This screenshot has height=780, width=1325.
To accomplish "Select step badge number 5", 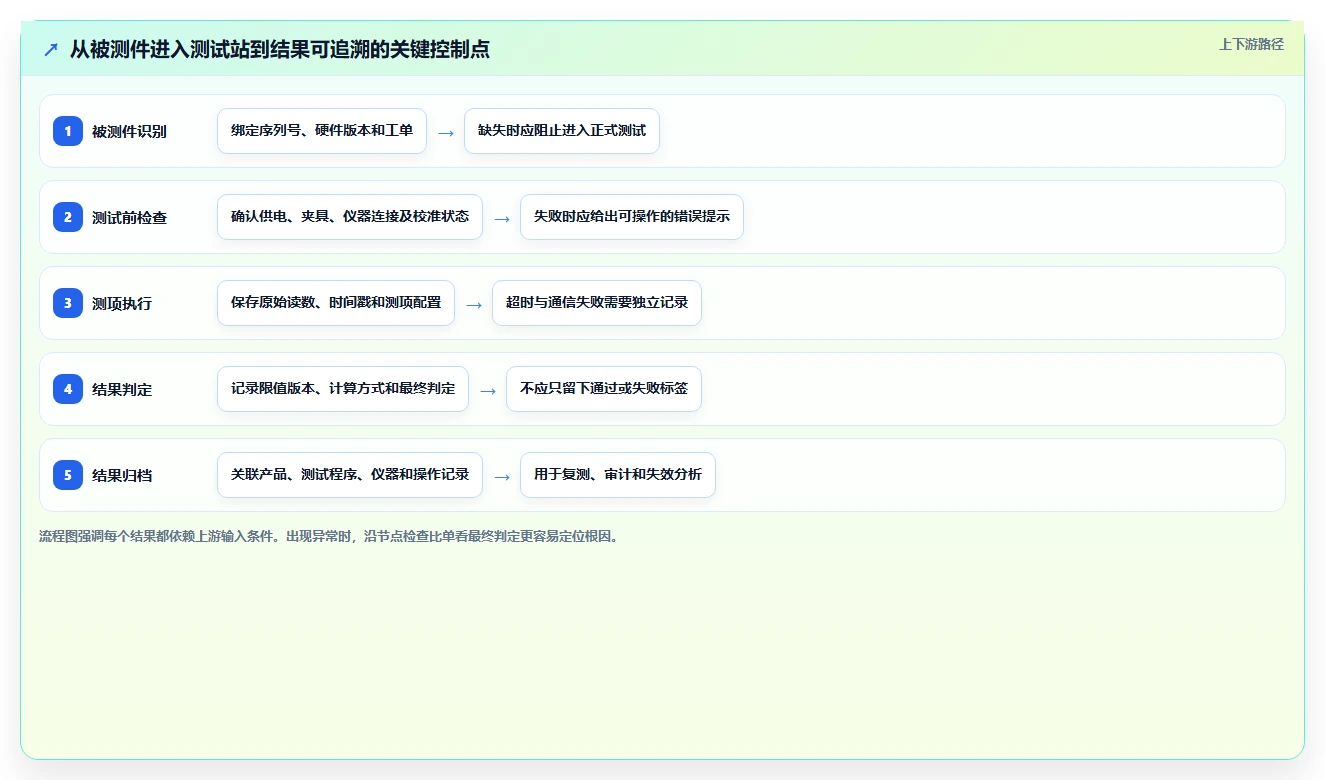I will 68,475.
